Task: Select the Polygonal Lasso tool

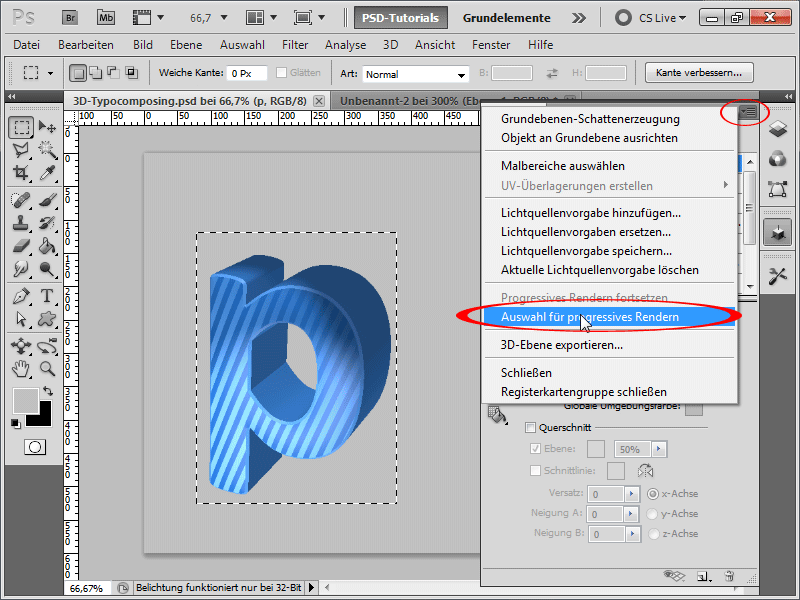Action: click(21, 150)
